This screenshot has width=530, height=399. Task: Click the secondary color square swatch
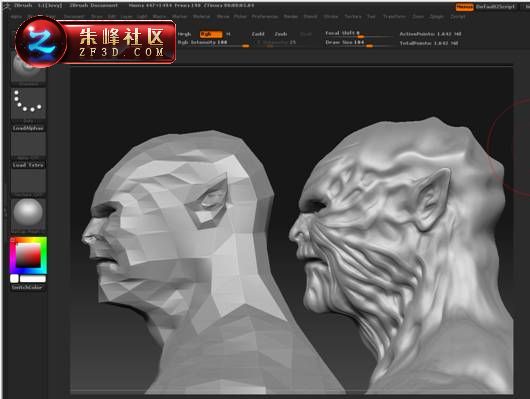(x=14, y=279)
